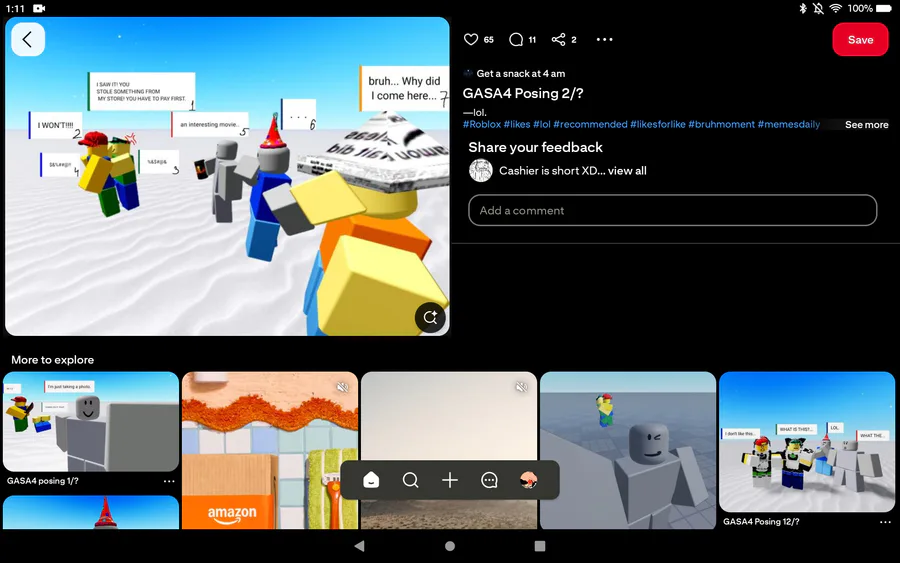The height and width of the screenshot is (563, 900).
Task: Tap Android home button
Action: point(450,546)
